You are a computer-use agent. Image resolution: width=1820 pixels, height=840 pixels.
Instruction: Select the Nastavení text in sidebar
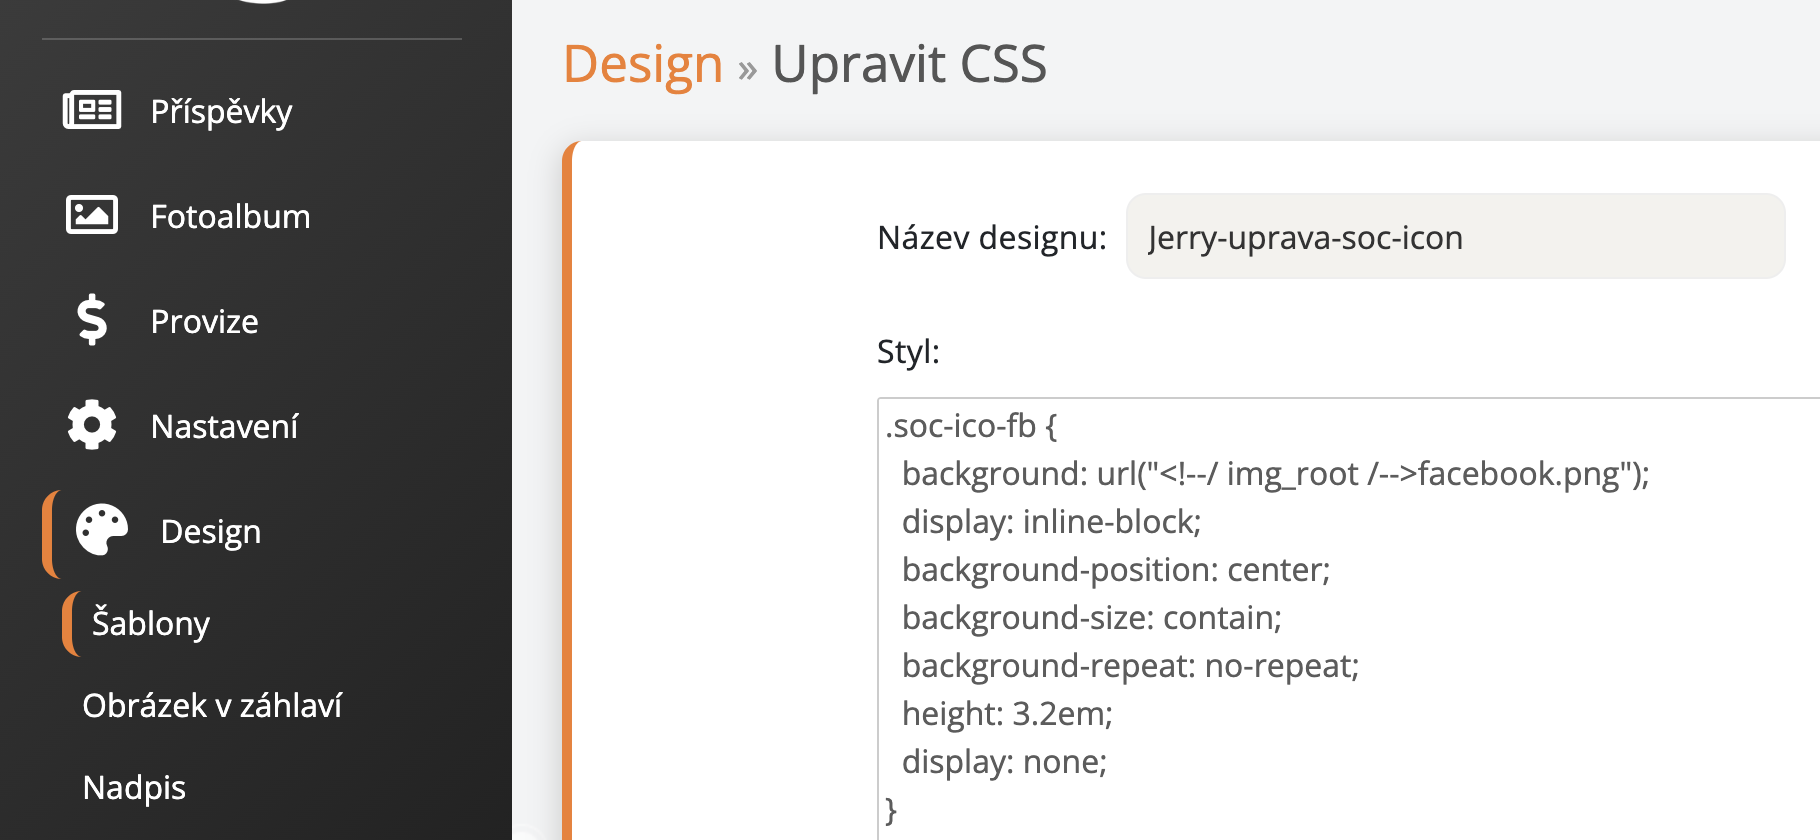(x=224, y=427)
